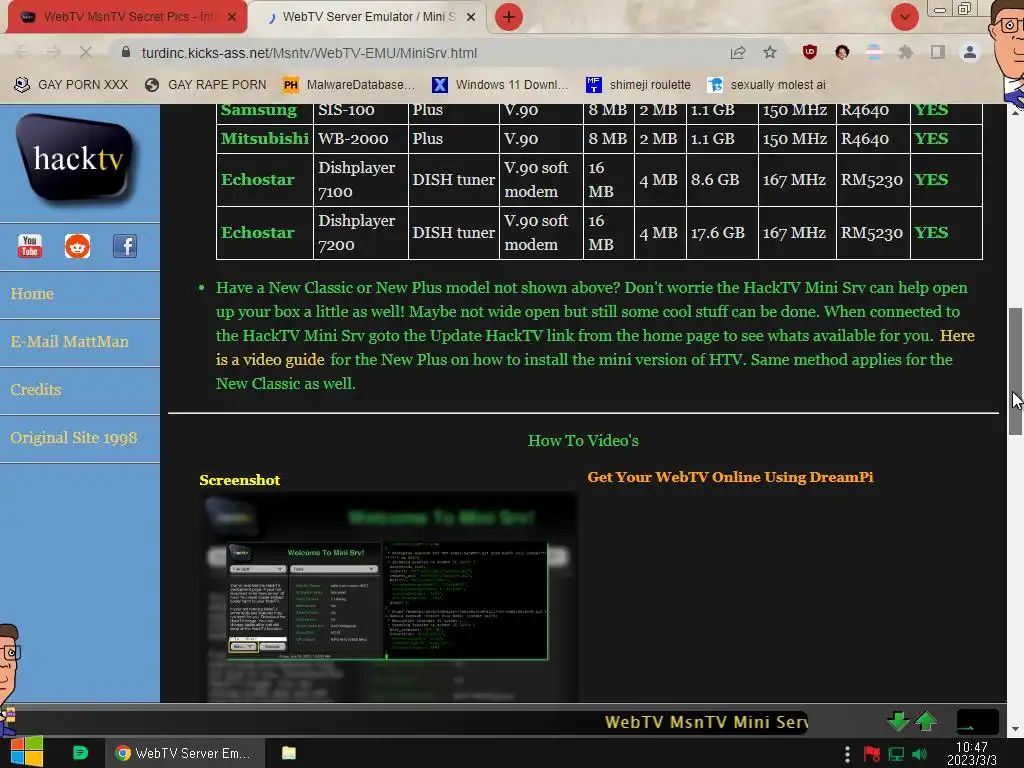Open the Windows 11 Downl... bookmark
The image size is (1024, 768).
(500, 85)
